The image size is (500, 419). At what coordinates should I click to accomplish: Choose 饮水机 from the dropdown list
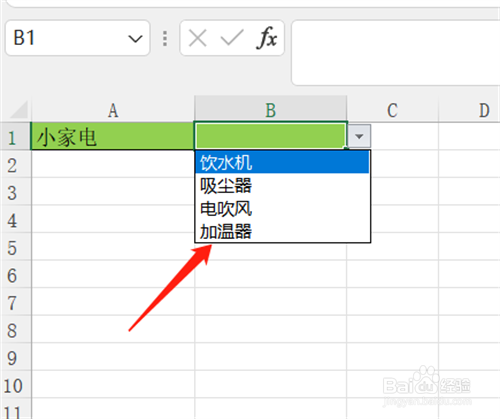[282, 162]
